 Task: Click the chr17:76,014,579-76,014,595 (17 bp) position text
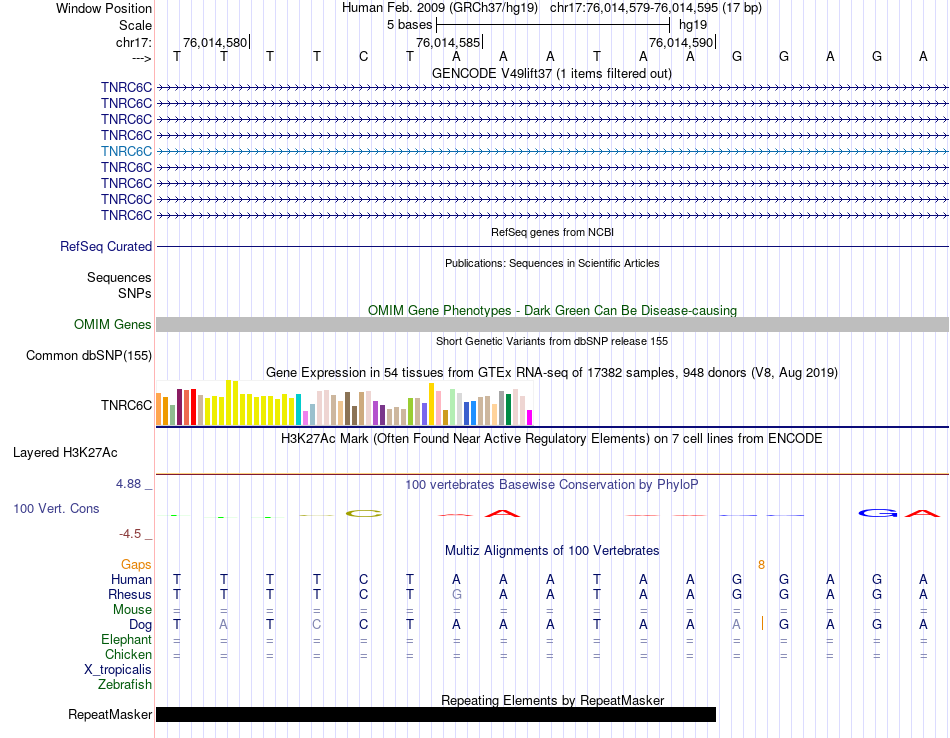[x=656, y=8]
